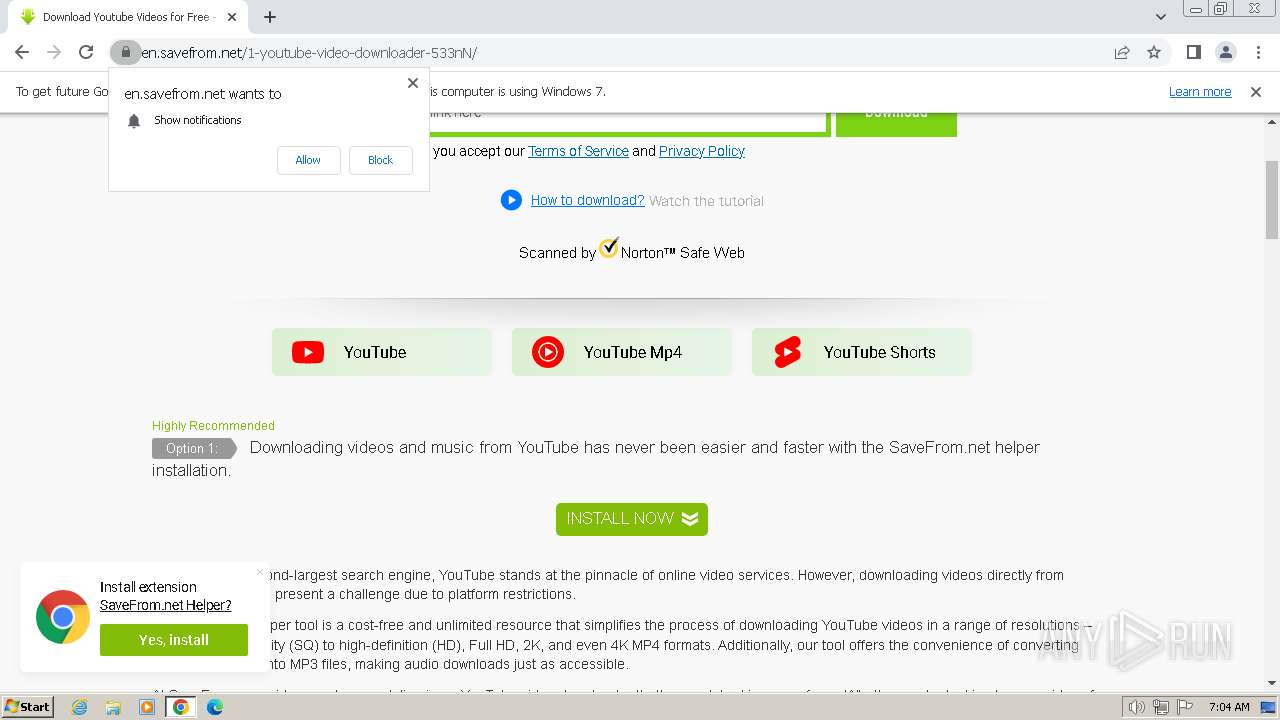The height and width of the screenshot is (720, 1280).
Task: Open the Privacy Policy link
Action: (702, 151)
